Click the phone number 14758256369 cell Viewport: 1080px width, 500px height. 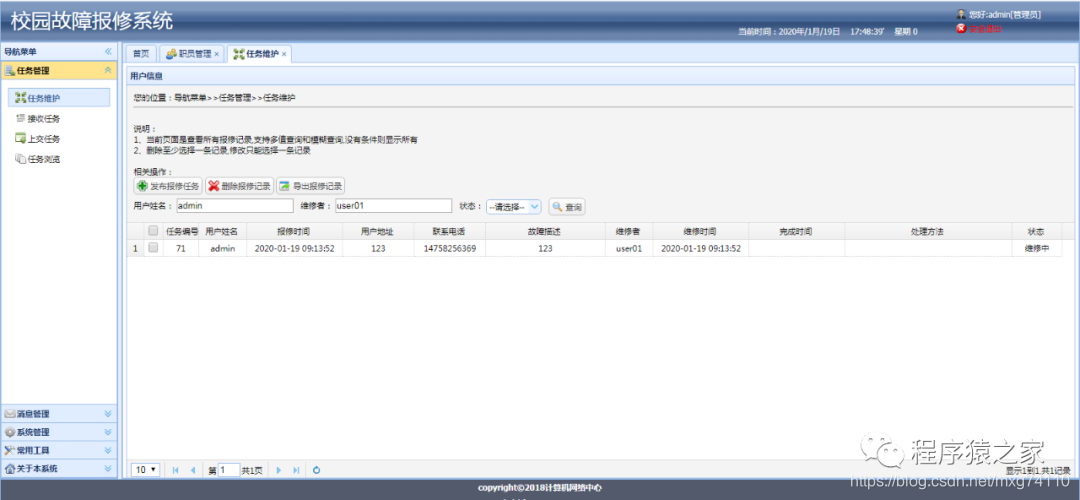[x=449, y=249]
